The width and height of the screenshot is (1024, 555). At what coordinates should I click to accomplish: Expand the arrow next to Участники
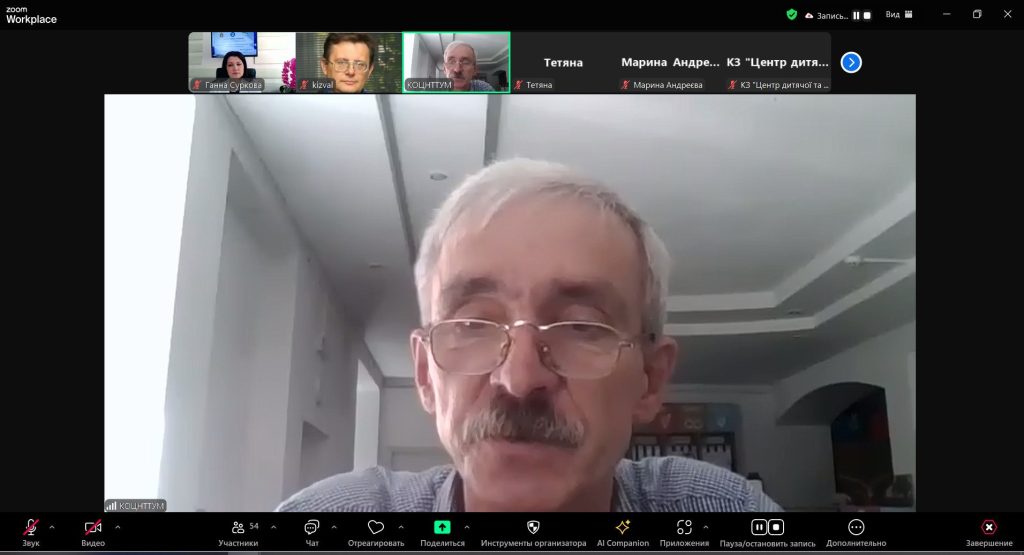tap(274, 527)
